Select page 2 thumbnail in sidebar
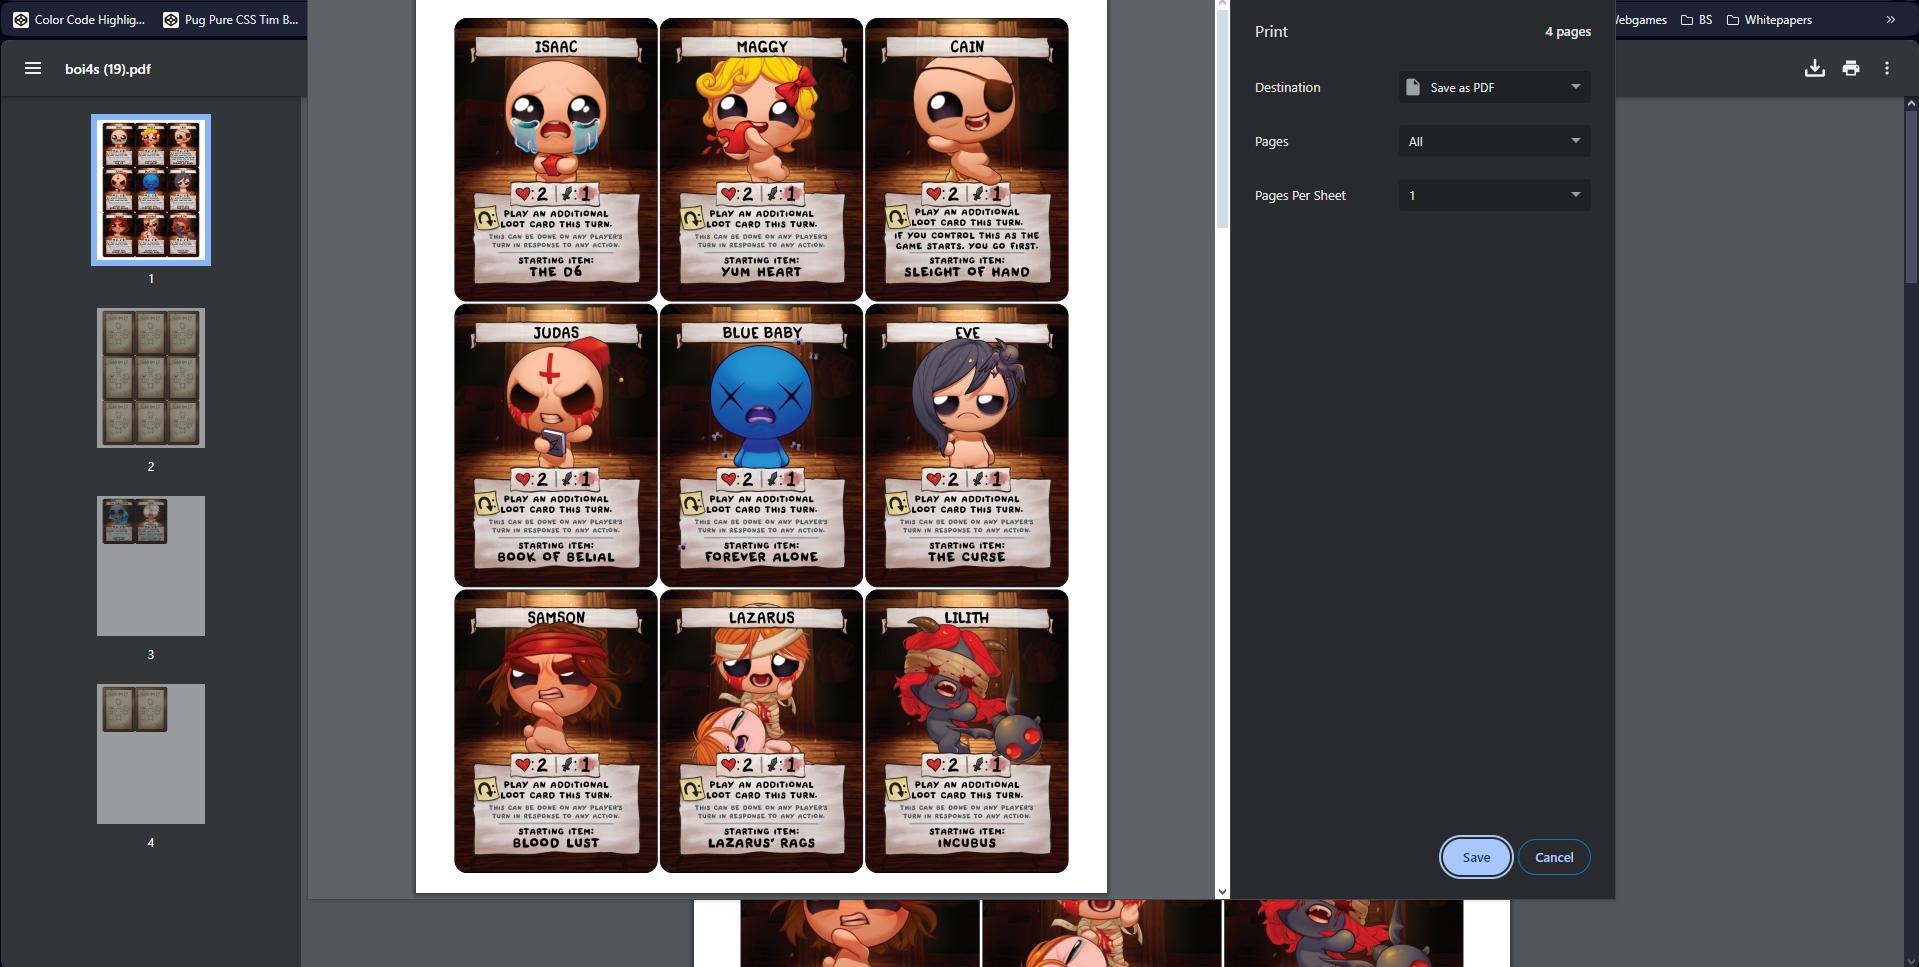 (151, 378)
